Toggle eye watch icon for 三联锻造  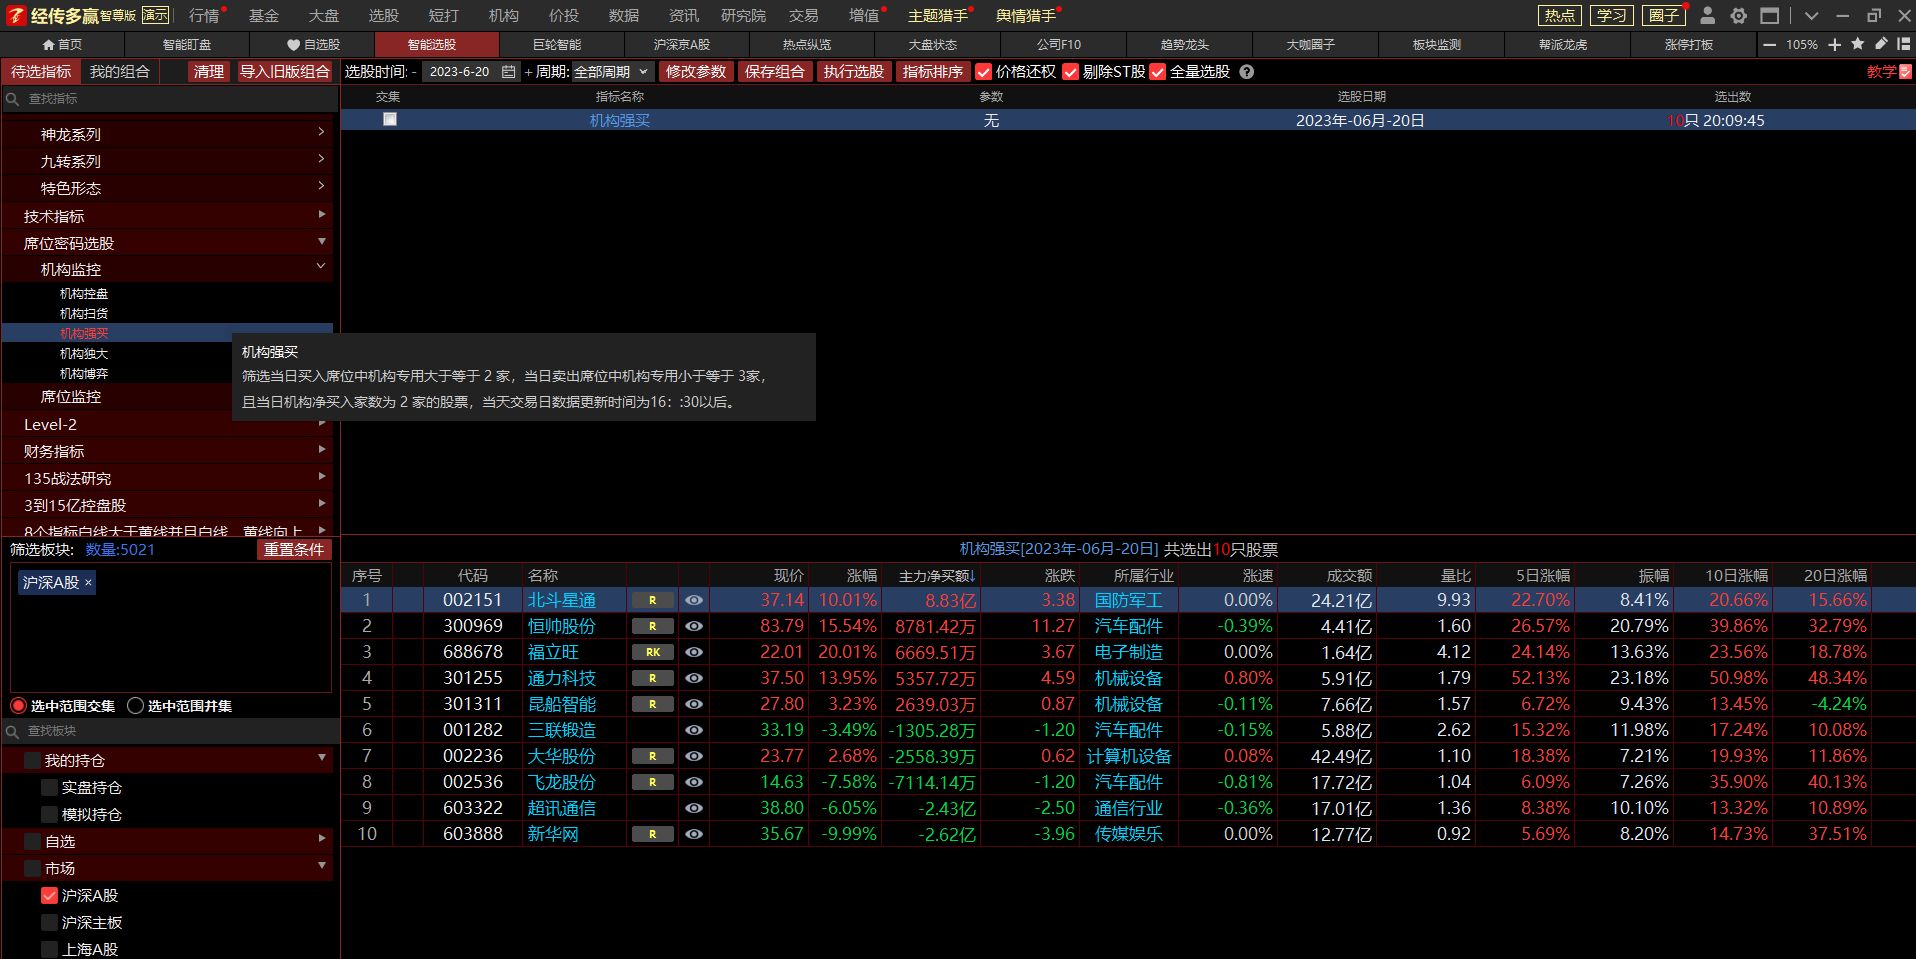pos(693,730)
